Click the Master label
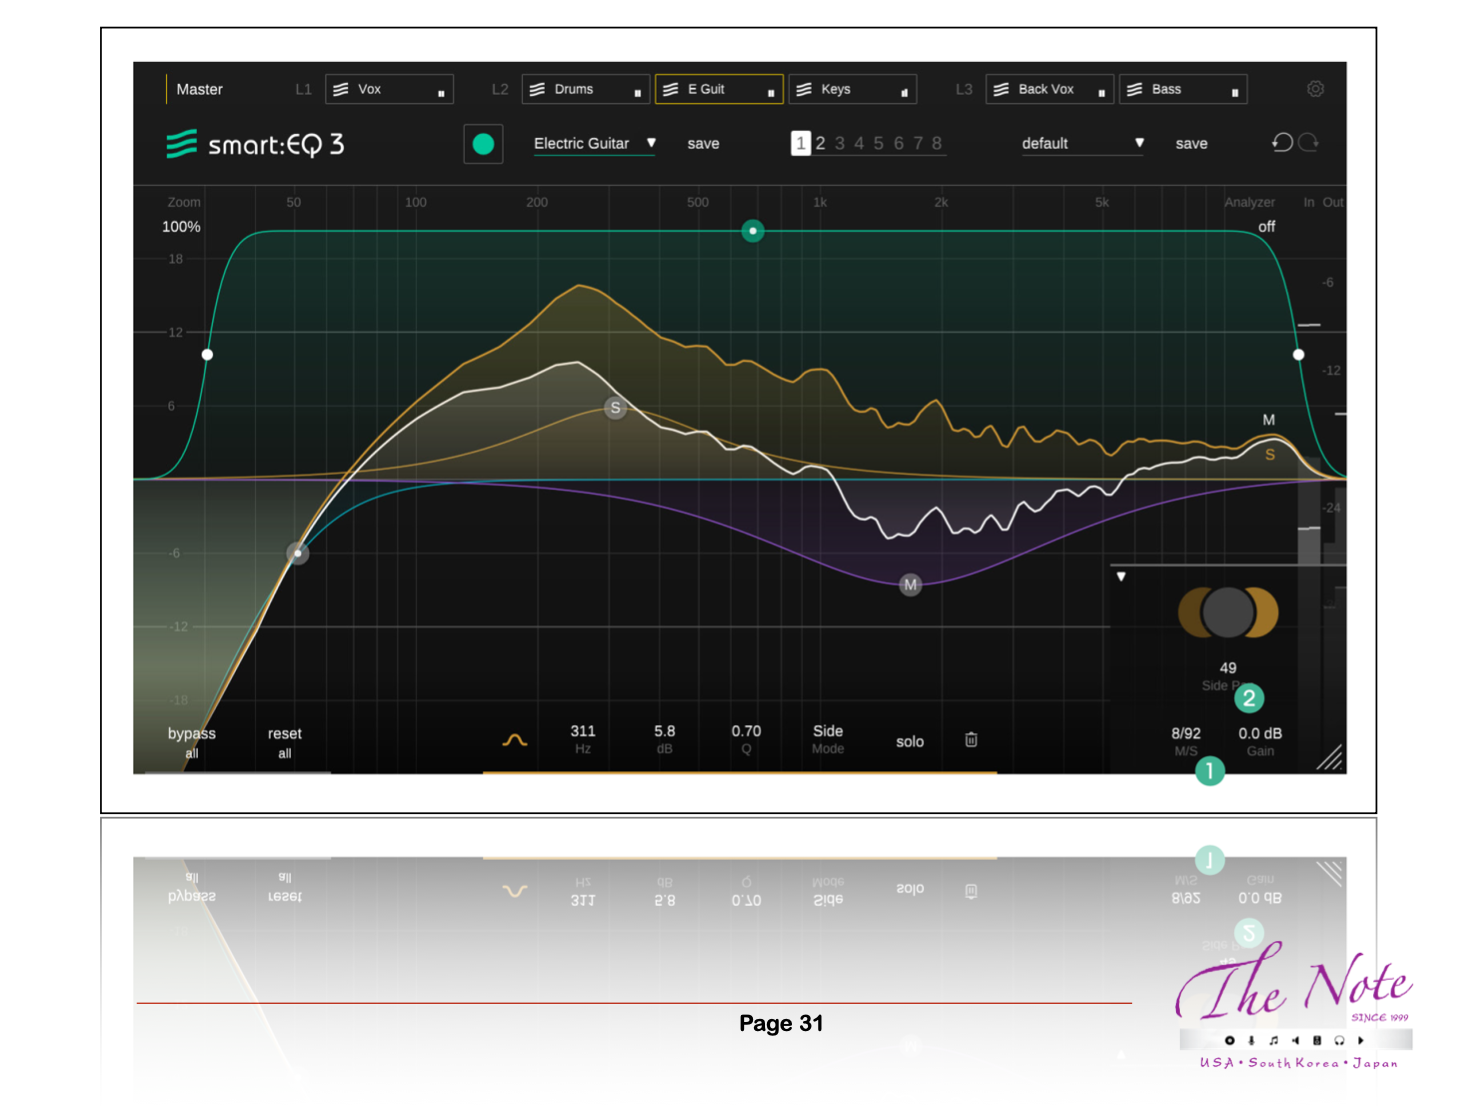 (199, 89)
